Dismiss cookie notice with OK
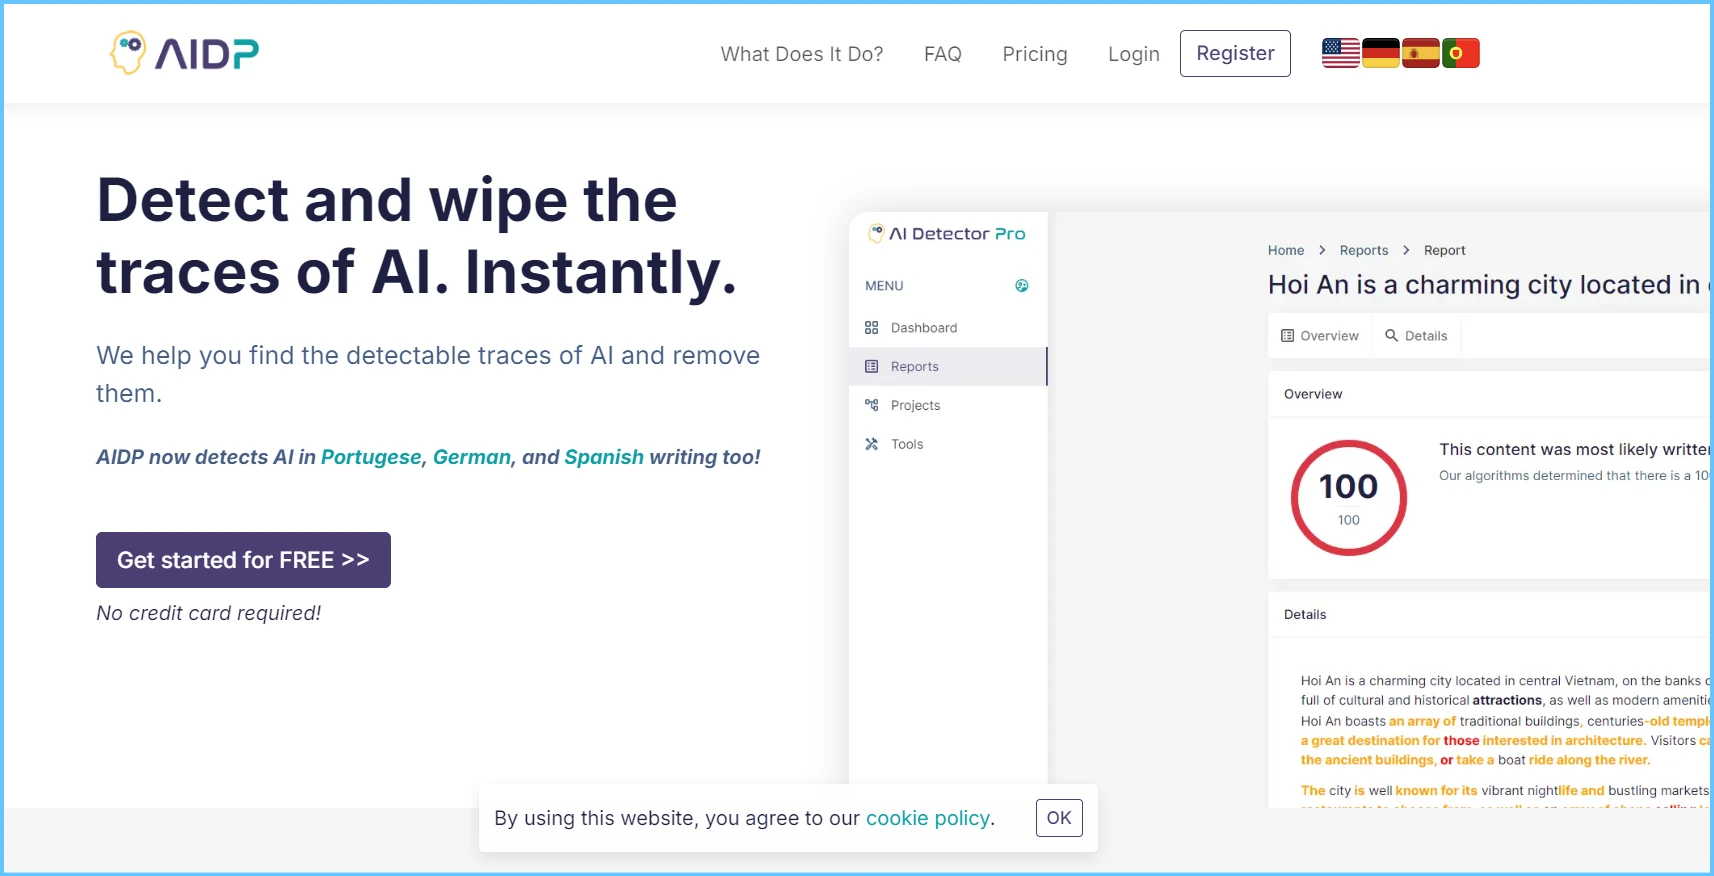The height and width of the screenshot is (876, 1714). pos(1059,818)
